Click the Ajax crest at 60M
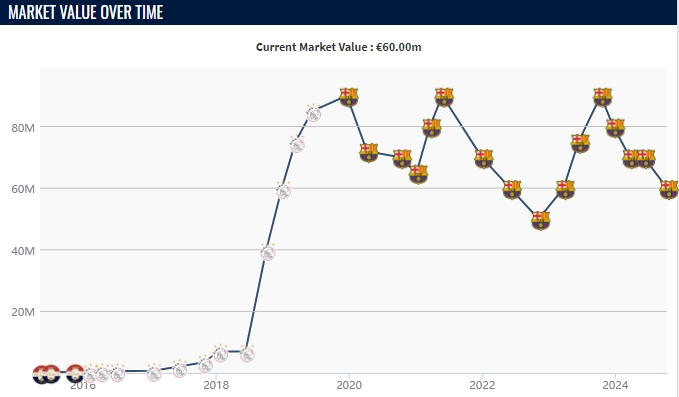This screenshot has width=679, height=397. 283,190
